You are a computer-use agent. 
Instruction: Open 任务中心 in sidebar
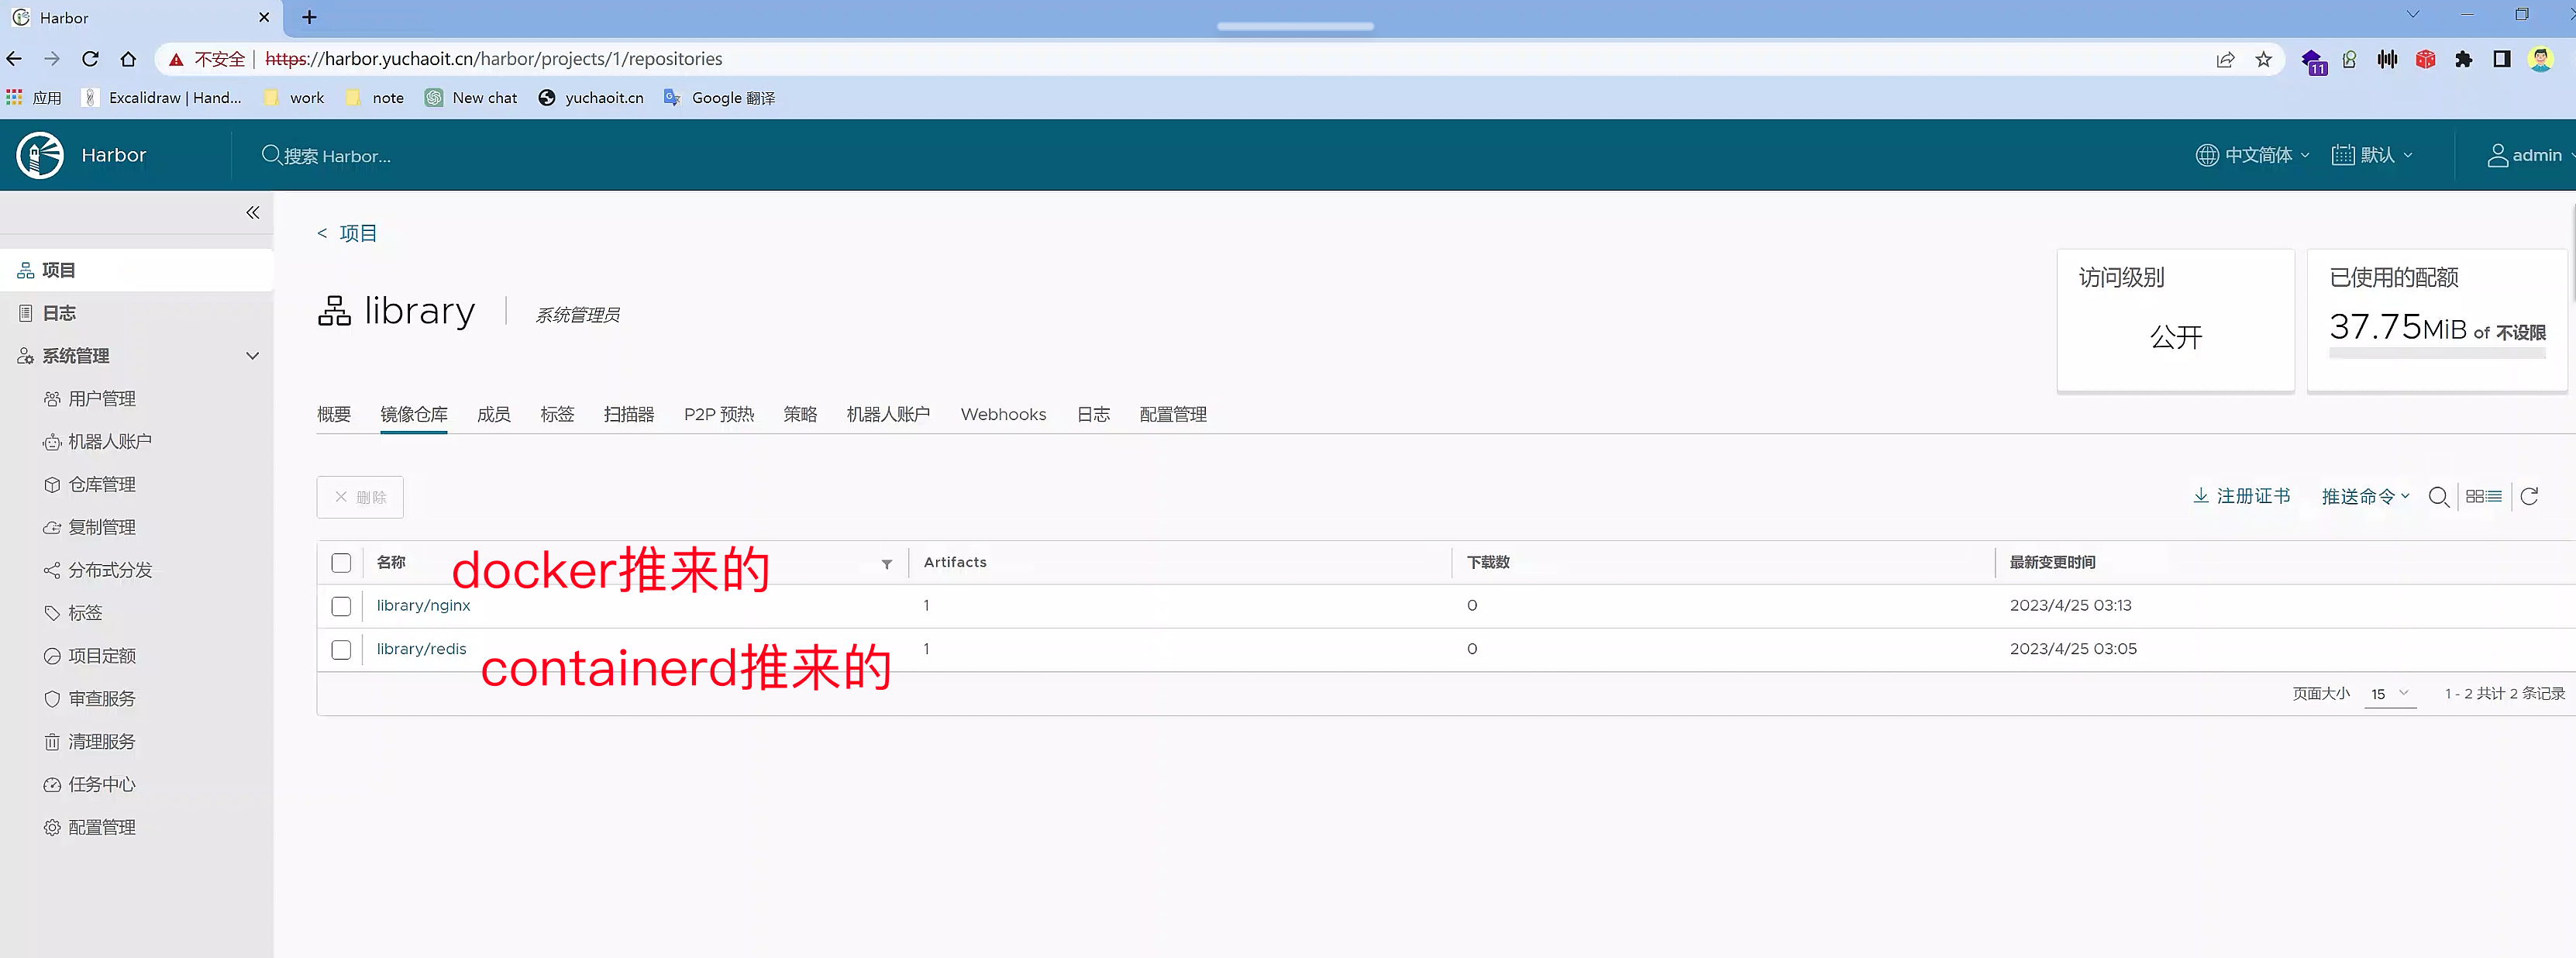point(101,784)
